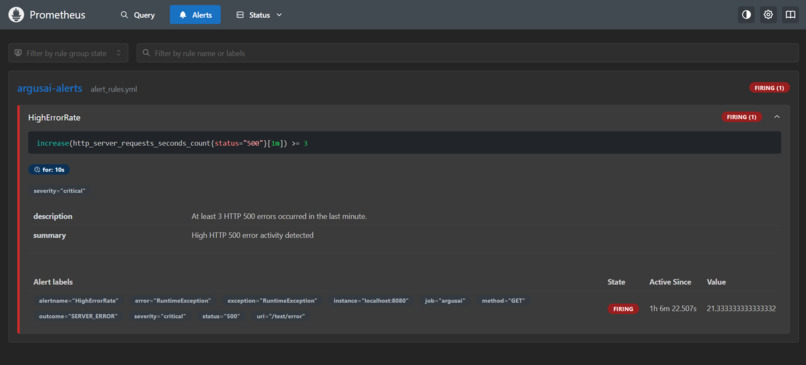Click the HighErrorRate FIRING (1) badge
This screenshot has height=365, width=806.
point(742,117)
